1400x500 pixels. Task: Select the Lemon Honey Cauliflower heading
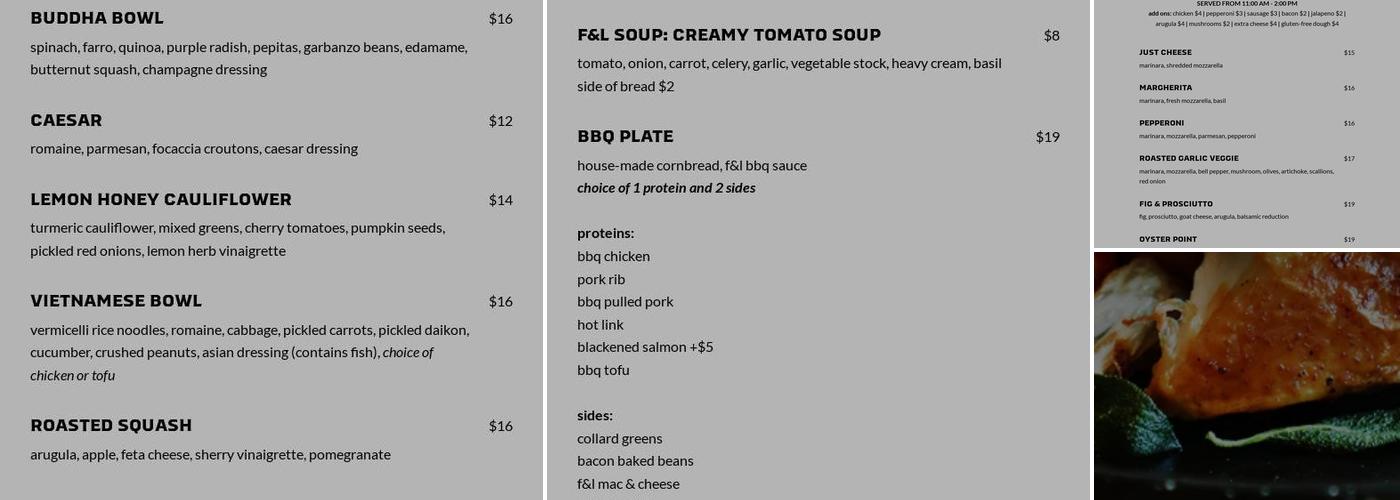tap(161, 199)
